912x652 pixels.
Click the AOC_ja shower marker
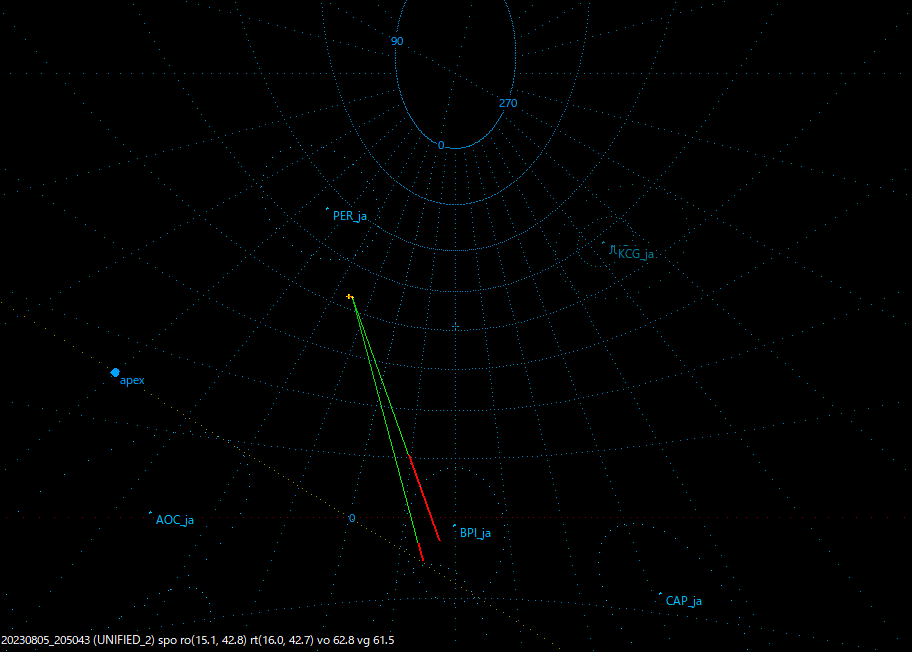pos(152,513)
